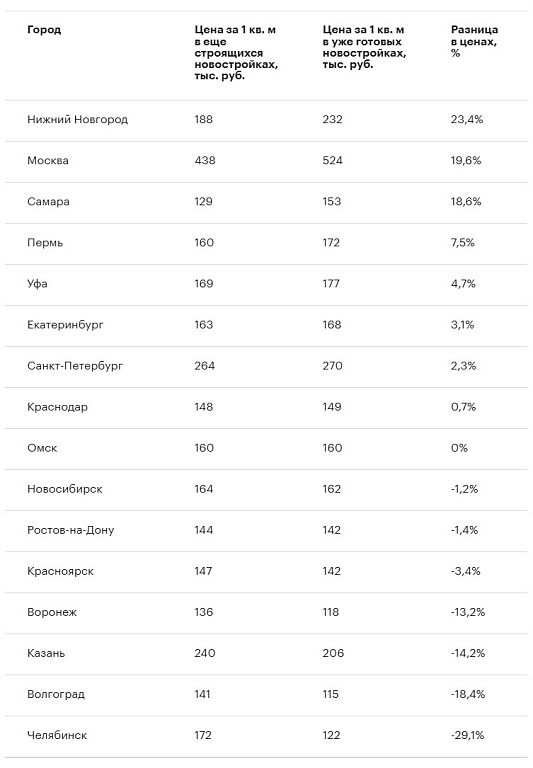Image resolution: width=533 pixels, height=768 pixels.
Task: Click Воронеж's -13,2% value
Action: (x=468, y=612)
